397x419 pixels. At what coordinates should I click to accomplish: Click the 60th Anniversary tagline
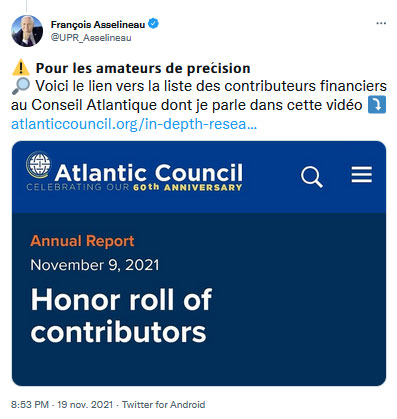(x=134, y=187)
